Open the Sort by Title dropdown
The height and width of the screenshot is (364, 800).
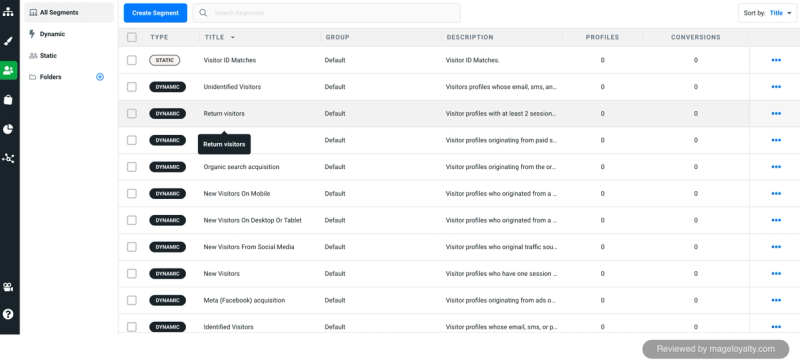(767, 13)
